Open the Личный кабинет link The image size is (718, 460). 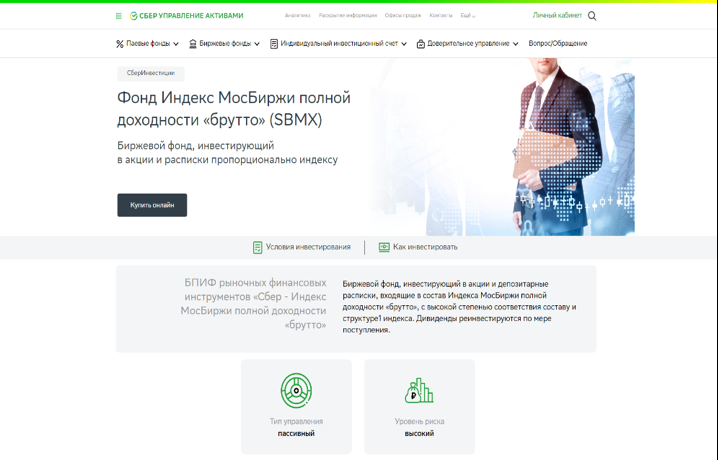(x=557, y=16)
